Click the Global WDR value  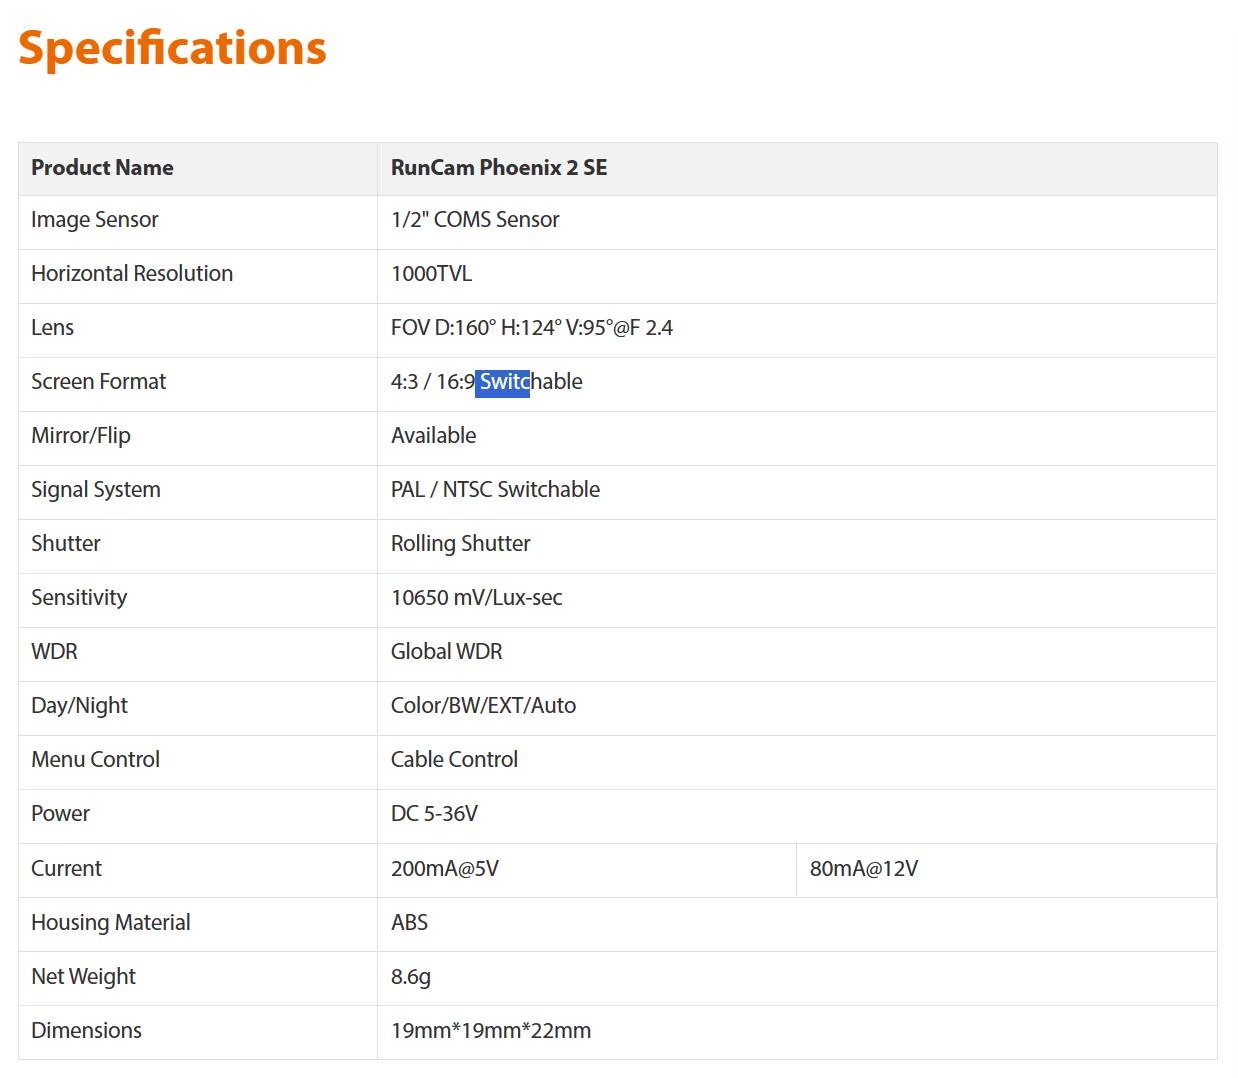tap(446, 652)
